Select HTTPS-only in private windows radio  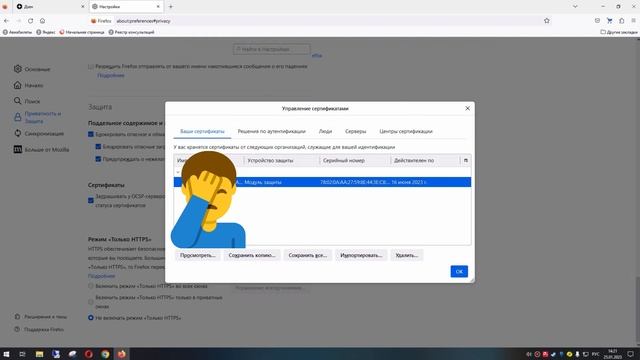(91, 302)
